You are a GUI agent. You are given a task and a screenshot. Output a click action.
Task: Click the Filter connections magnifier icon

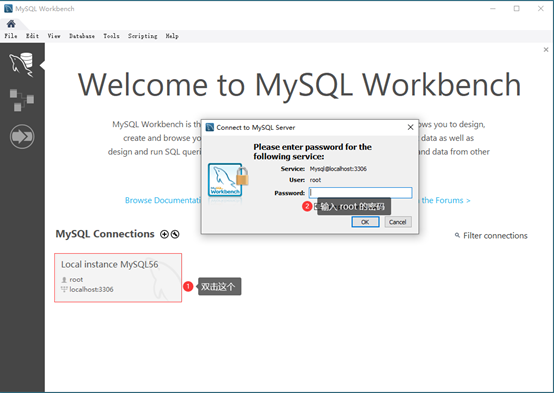click(457, 235)
